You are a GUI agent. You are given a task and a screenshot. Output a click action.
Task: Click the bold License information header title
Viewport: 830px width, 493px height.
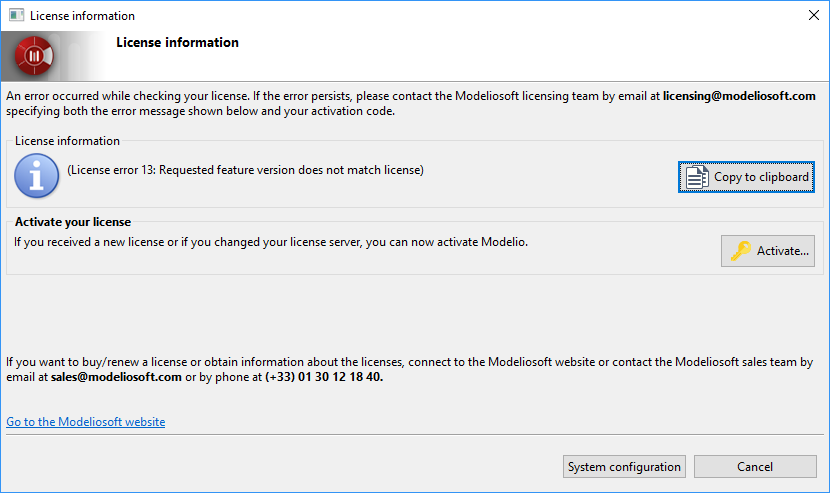(177, 42)
